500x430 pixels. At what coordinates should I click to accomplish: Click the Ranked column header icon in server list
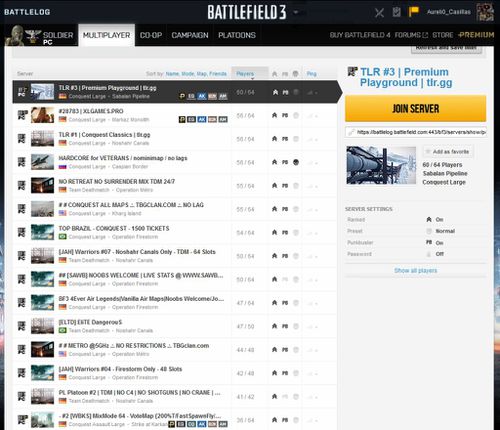[274, 74]
